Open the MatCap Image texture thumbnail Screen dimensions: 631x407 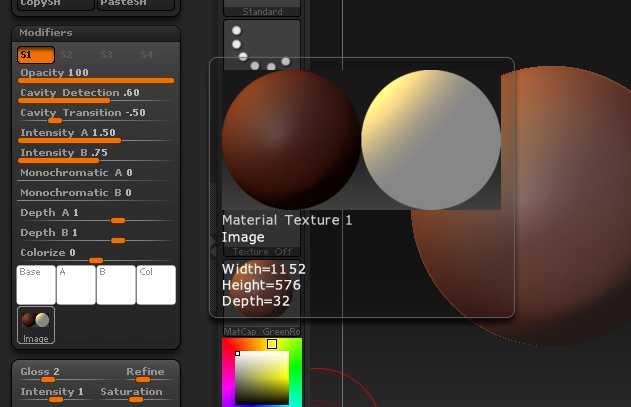pos(36,325)
